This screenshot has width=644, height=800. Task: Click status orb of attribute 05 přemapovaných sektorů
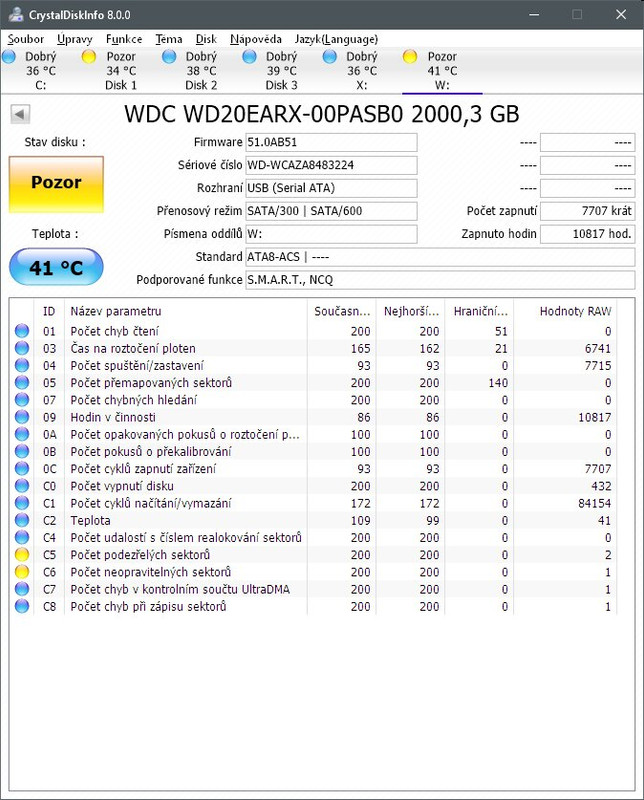coord(22,383)
